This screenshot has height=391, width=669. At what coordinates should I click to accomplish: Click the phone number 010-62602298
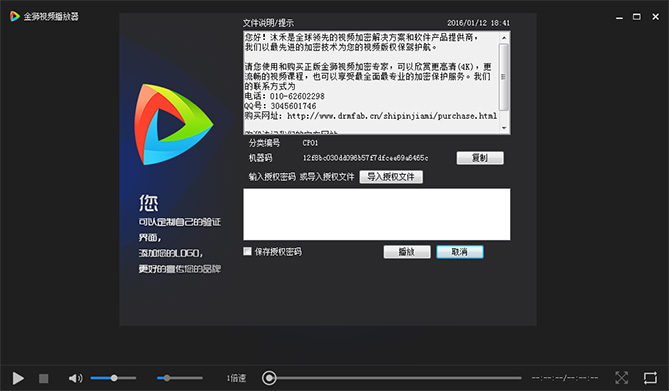[297, 96]
